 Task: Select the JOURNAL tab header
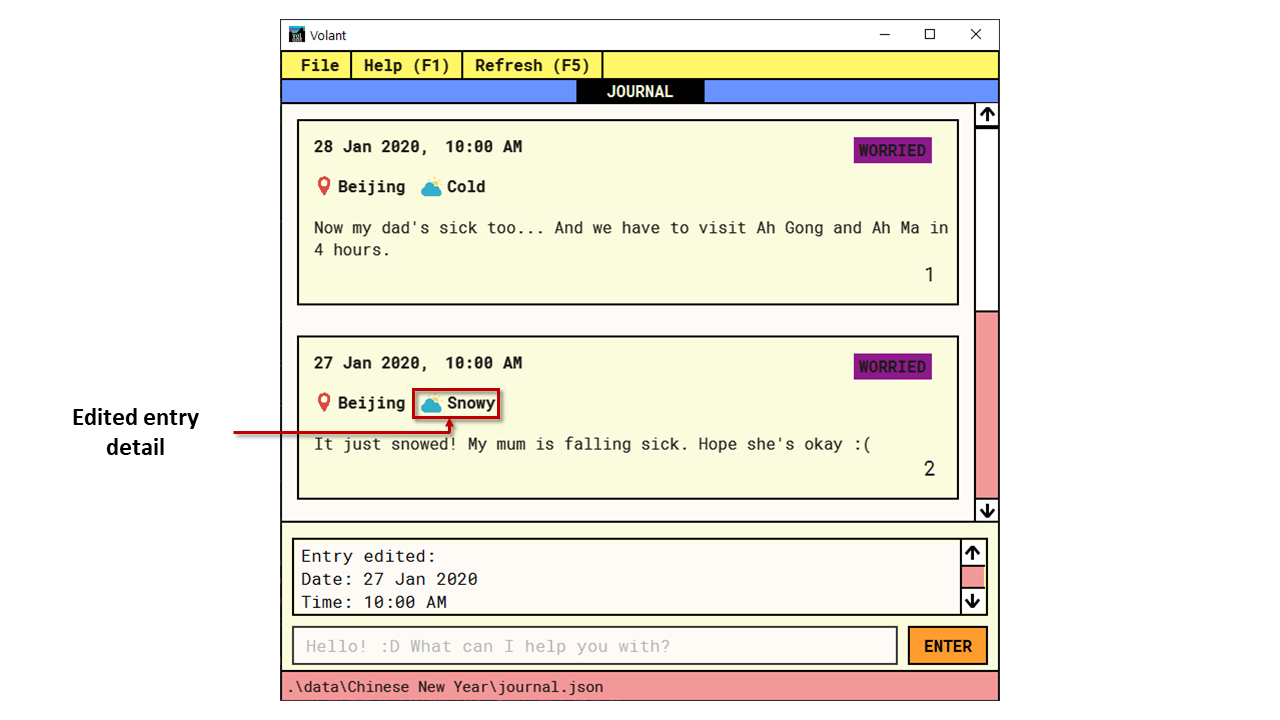coord(640,91)
